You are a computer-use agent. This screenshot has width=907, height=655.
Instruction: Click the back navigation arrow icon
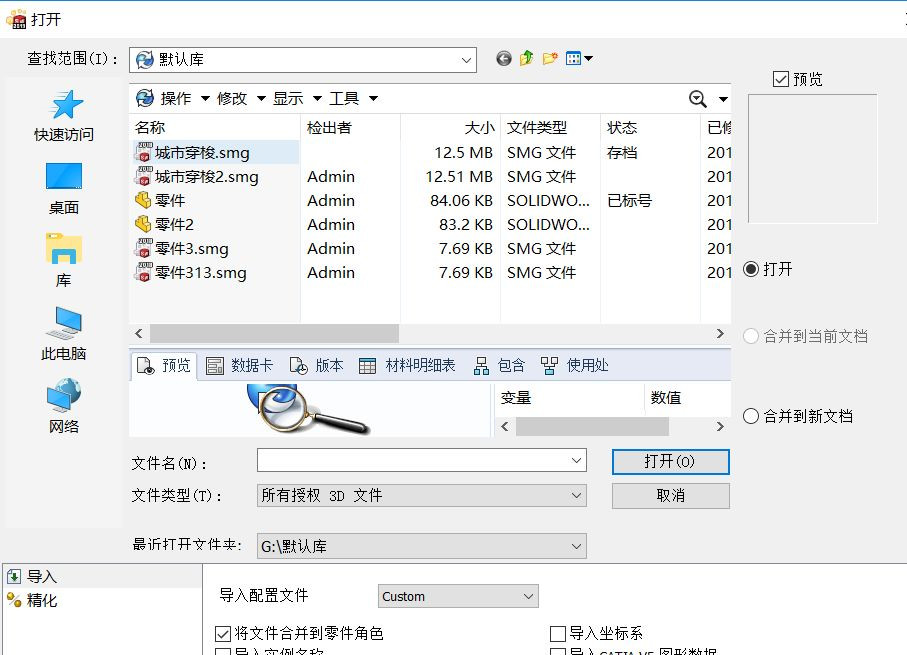(504, 59)
